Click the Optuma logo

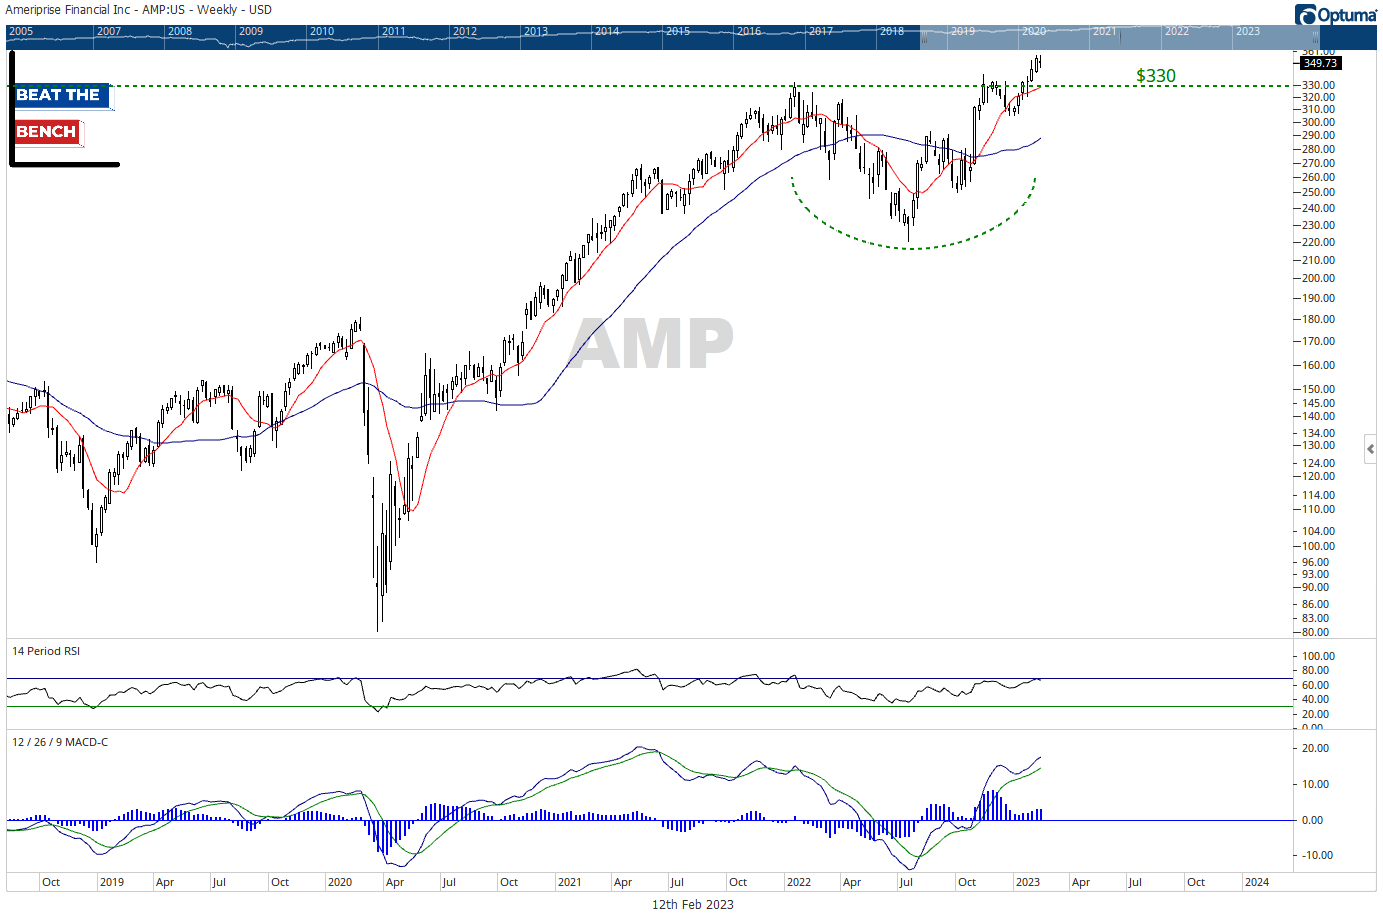[x=1336, y=14]
